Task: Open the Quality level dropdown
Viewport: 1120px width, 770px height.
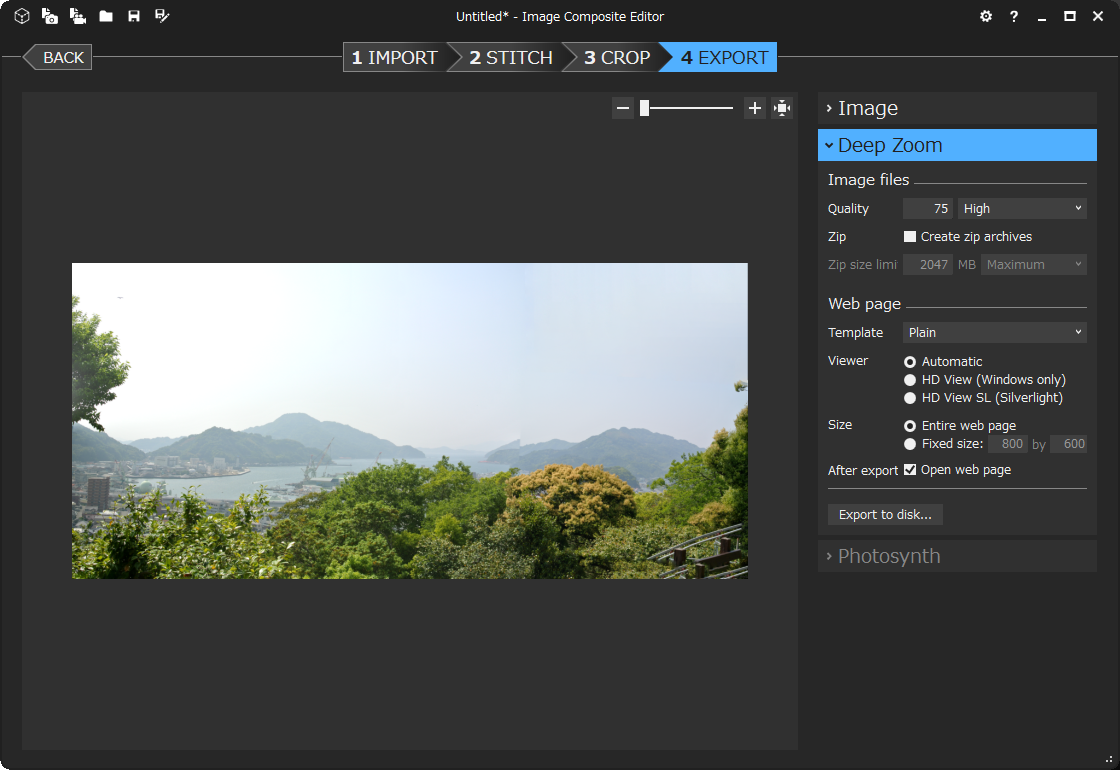Action: 1021,207
